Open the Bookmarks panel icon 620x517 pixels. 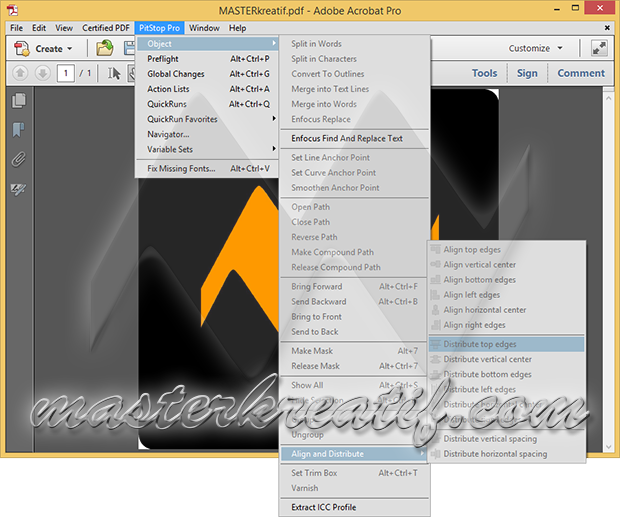coord(18,130)
